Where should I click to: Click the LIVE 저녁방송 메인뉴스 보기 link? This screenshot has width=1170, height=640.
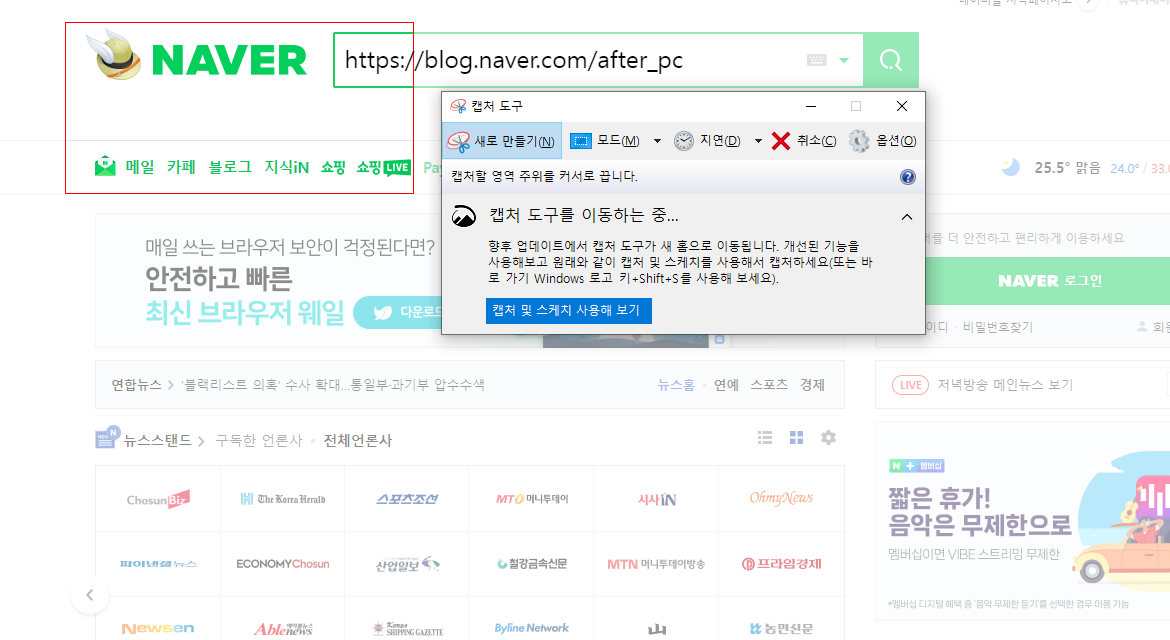click(983, 385)
